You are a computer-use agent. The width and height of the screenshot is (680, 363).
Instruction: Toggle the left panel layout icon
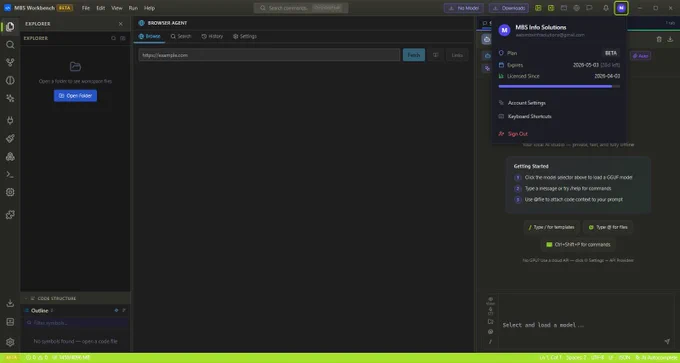538,8
